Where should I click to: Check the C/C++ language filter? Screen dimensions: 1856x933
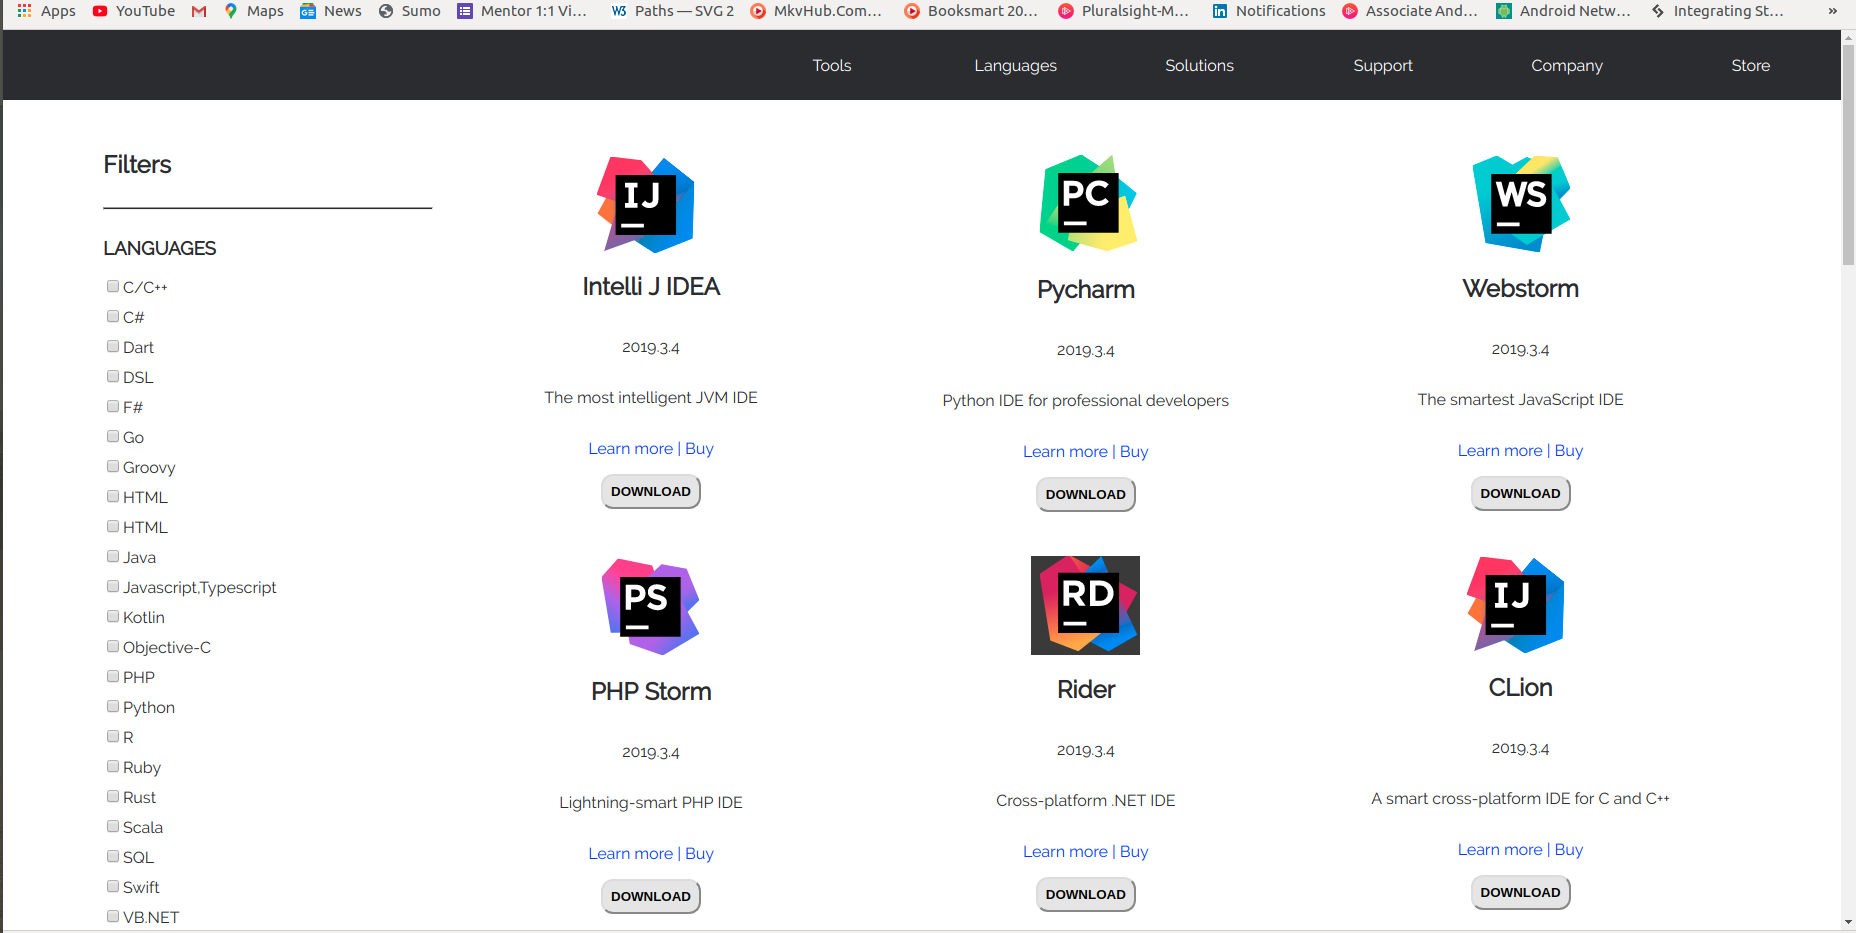(113, 286)
